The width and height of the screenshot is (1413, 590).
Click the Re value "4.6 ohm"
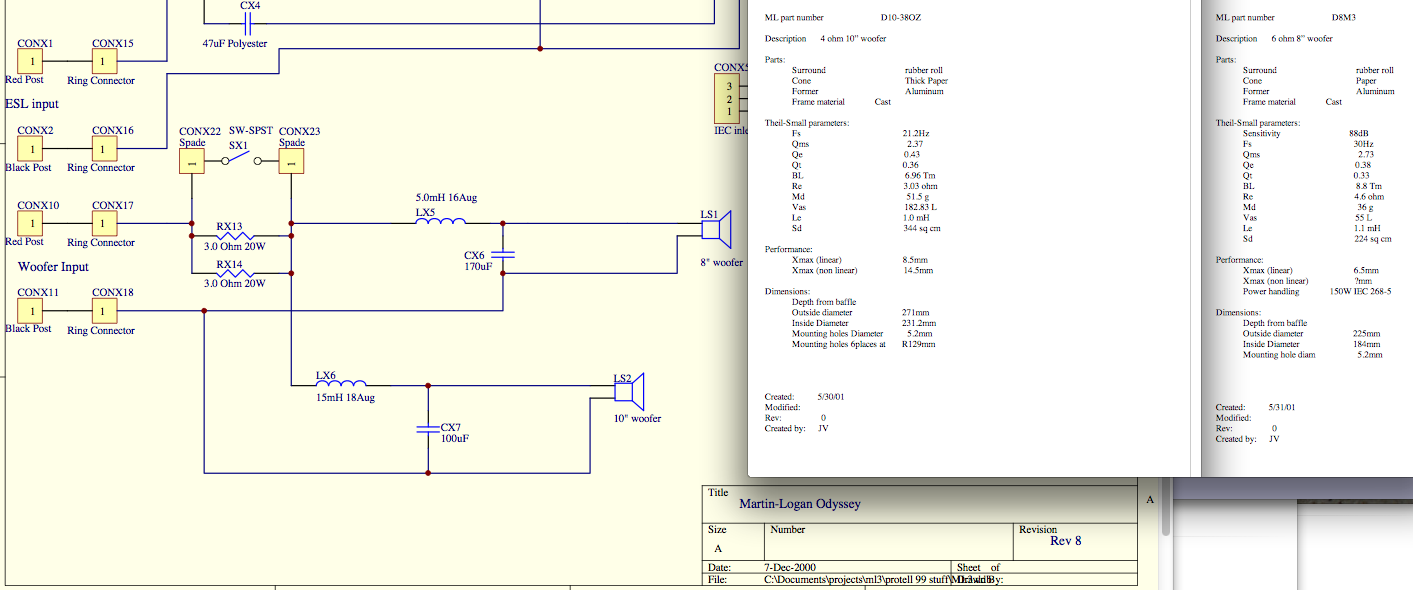click(x=1369, y=197)
